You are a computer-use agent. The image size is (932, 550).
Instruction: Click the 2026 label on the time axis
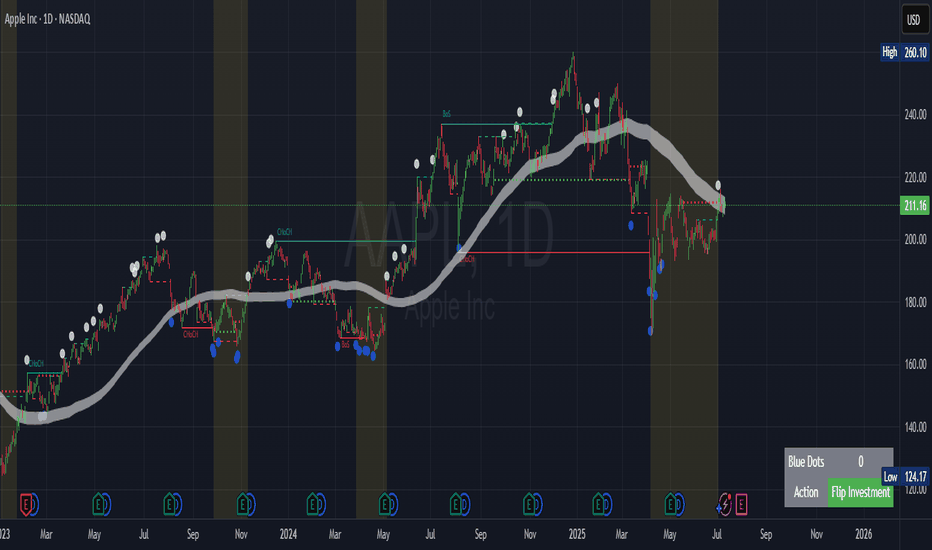coord(863,535)
